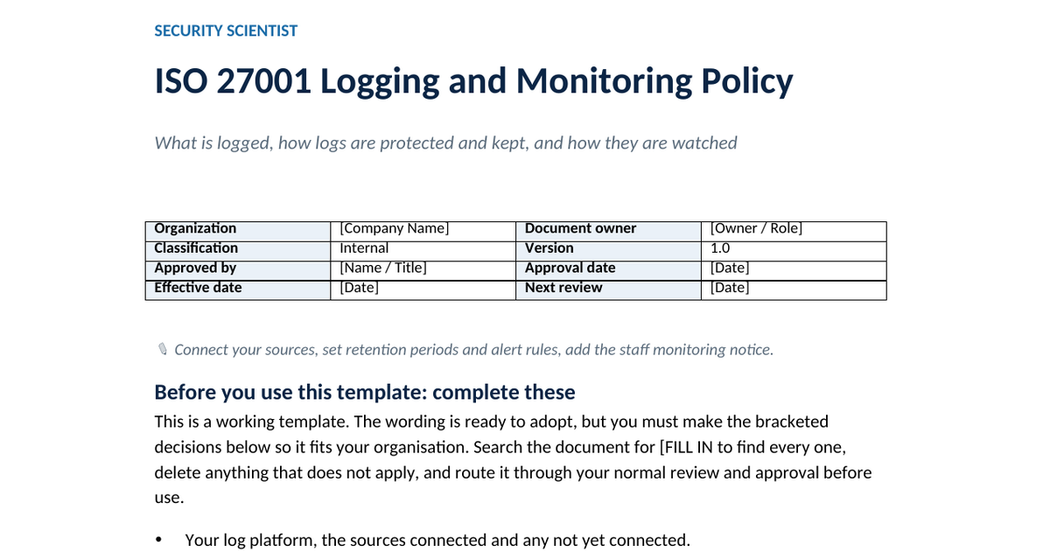Click the Before you use this template heading
This screenshot has height=551, width=1050.
(x=364, y=392)
